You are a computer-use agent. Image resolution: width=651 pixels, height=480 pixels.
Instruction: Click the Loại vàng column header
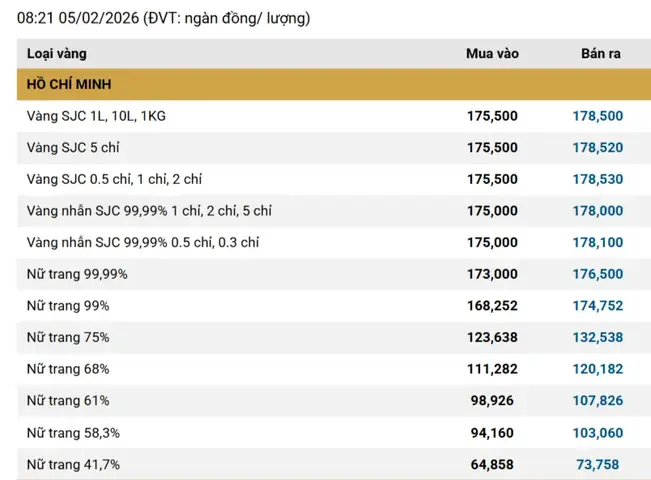coord(57,54)
